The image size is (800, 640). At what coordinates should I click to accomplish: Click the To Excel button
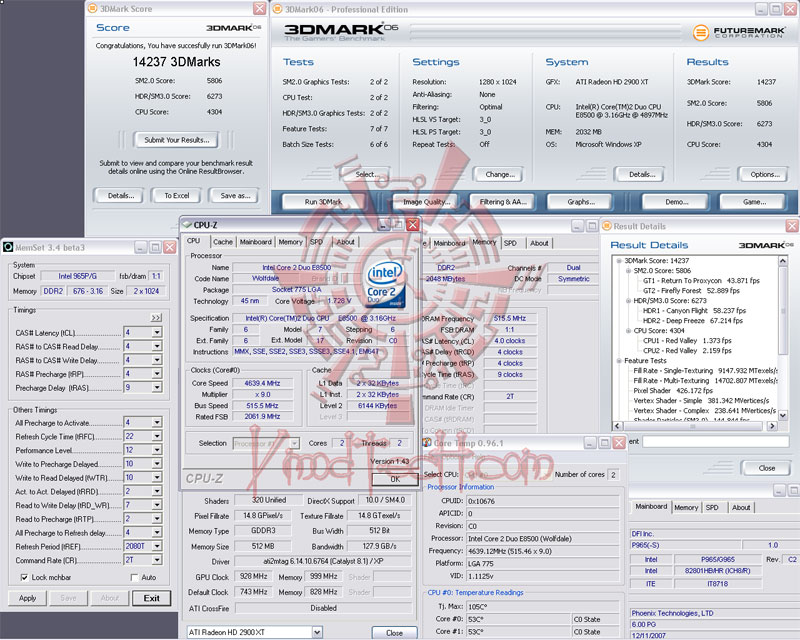tap(177, 195)
